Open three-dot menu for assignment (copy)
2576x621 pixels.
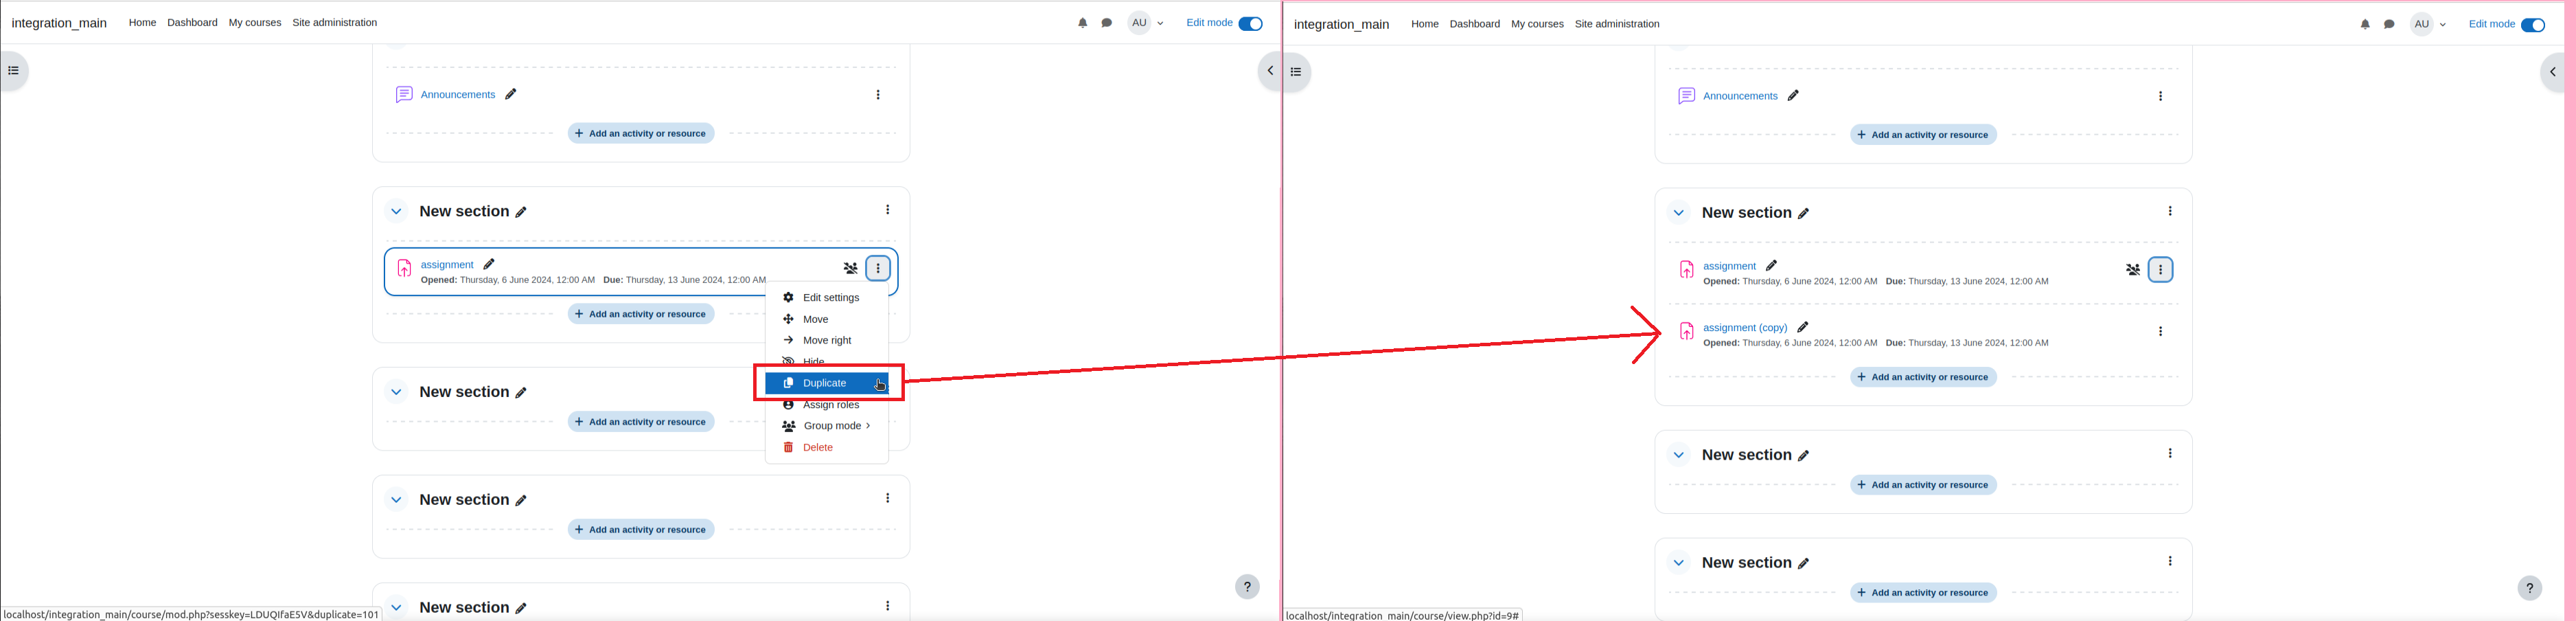(2160, 331)
